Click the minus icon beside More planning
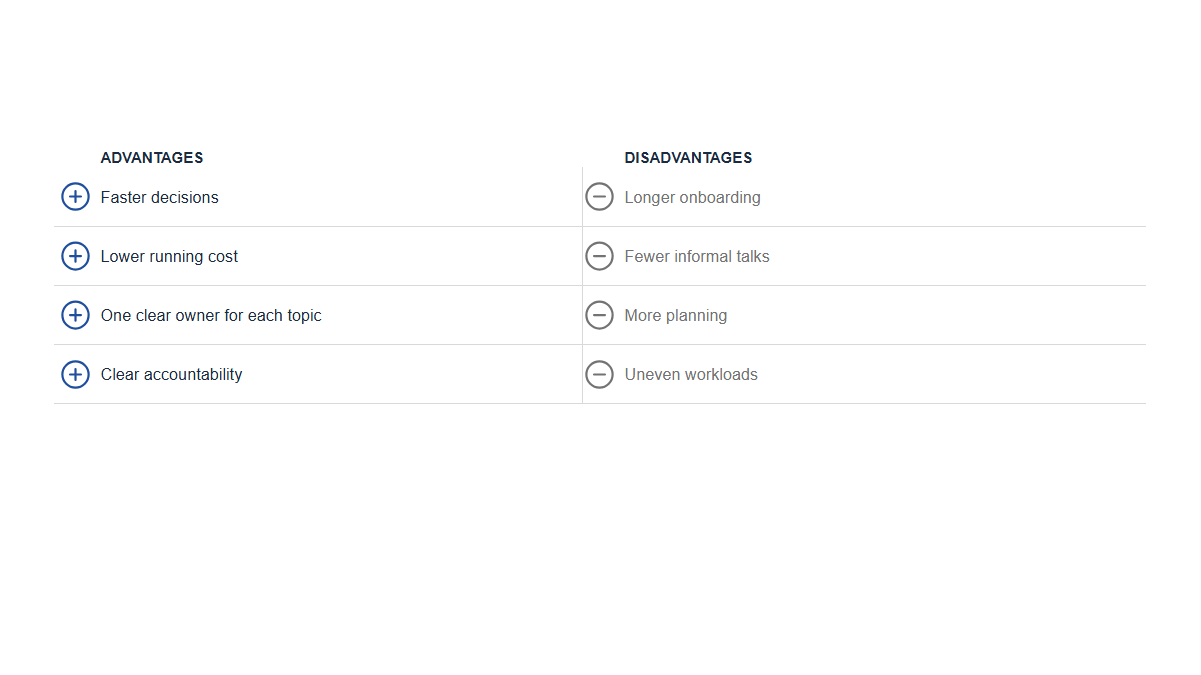 tap(599, 315)
